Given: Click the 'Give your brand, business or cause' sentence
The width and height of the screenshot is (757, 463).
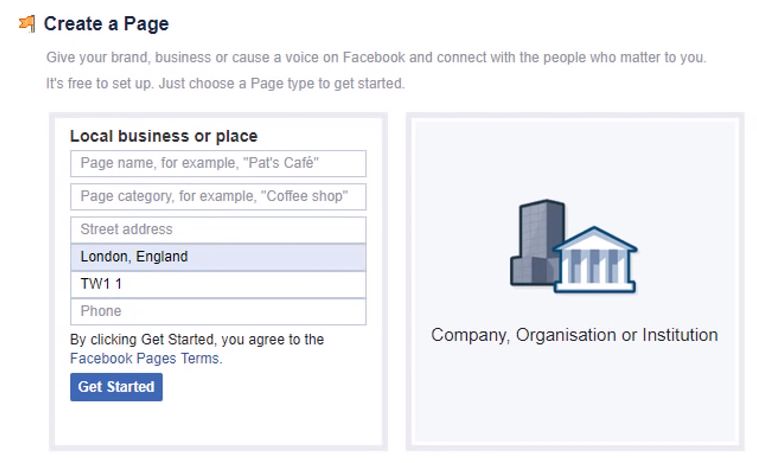Looking at the screenshot, I should coord(376,58).
